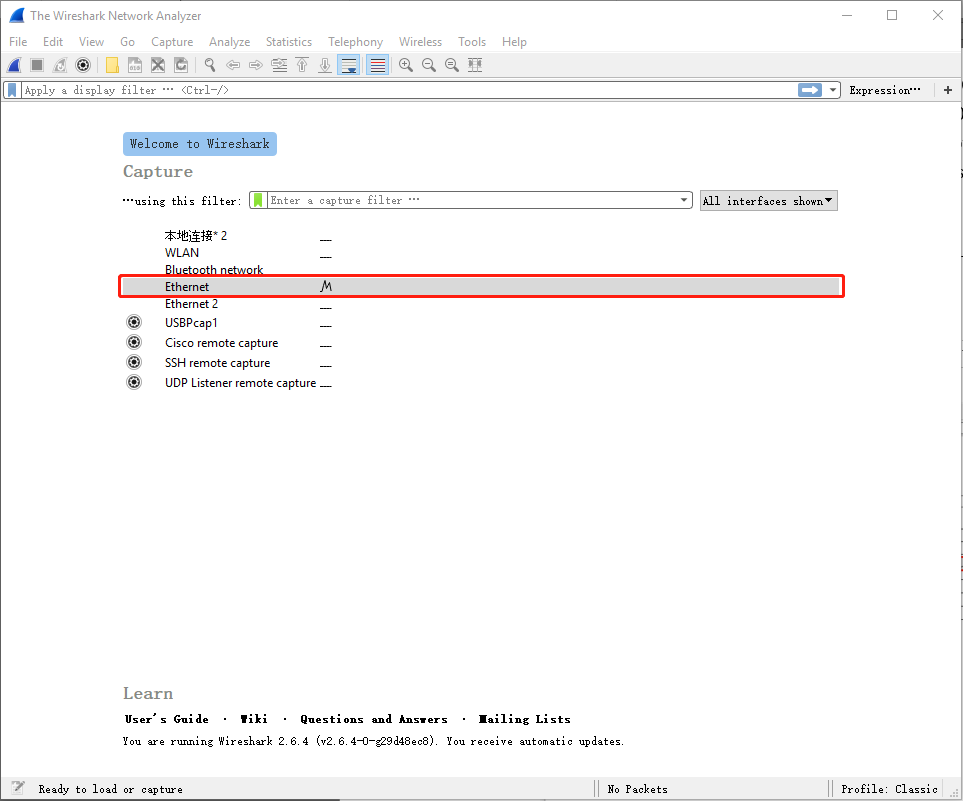Open options gear beside USBPcap1
The height and width of the screenshot is (801, 963).
click(134, 322)
